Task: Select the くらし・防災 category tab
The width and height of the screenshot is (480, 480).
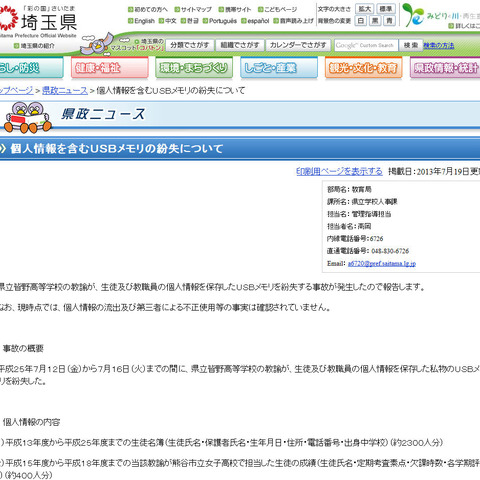Action: pos(31,68)
